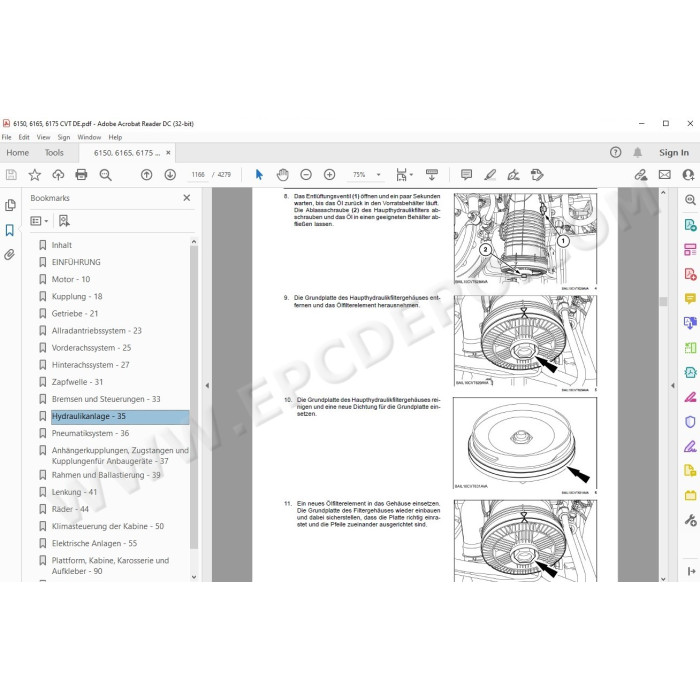The height and width of the screenshot is (700, 700).
Task: Jump to Lenkung - 41 bookmark
Action: 74,492
